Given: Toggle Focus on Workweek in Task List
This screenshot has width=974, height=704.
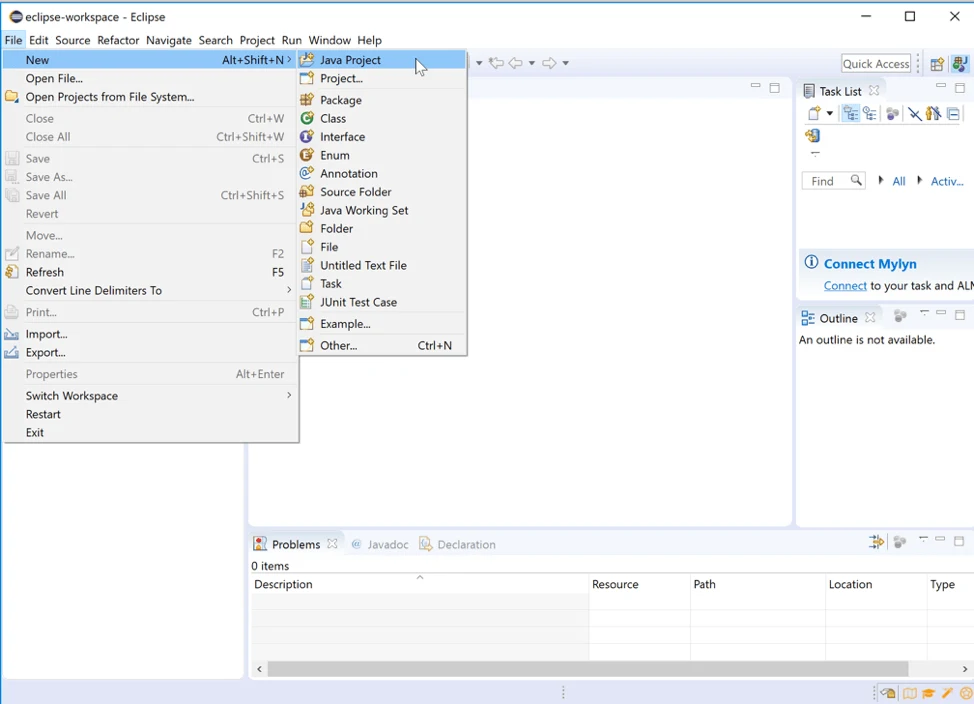Looking at the screenshot, I should tap(892, 113).
